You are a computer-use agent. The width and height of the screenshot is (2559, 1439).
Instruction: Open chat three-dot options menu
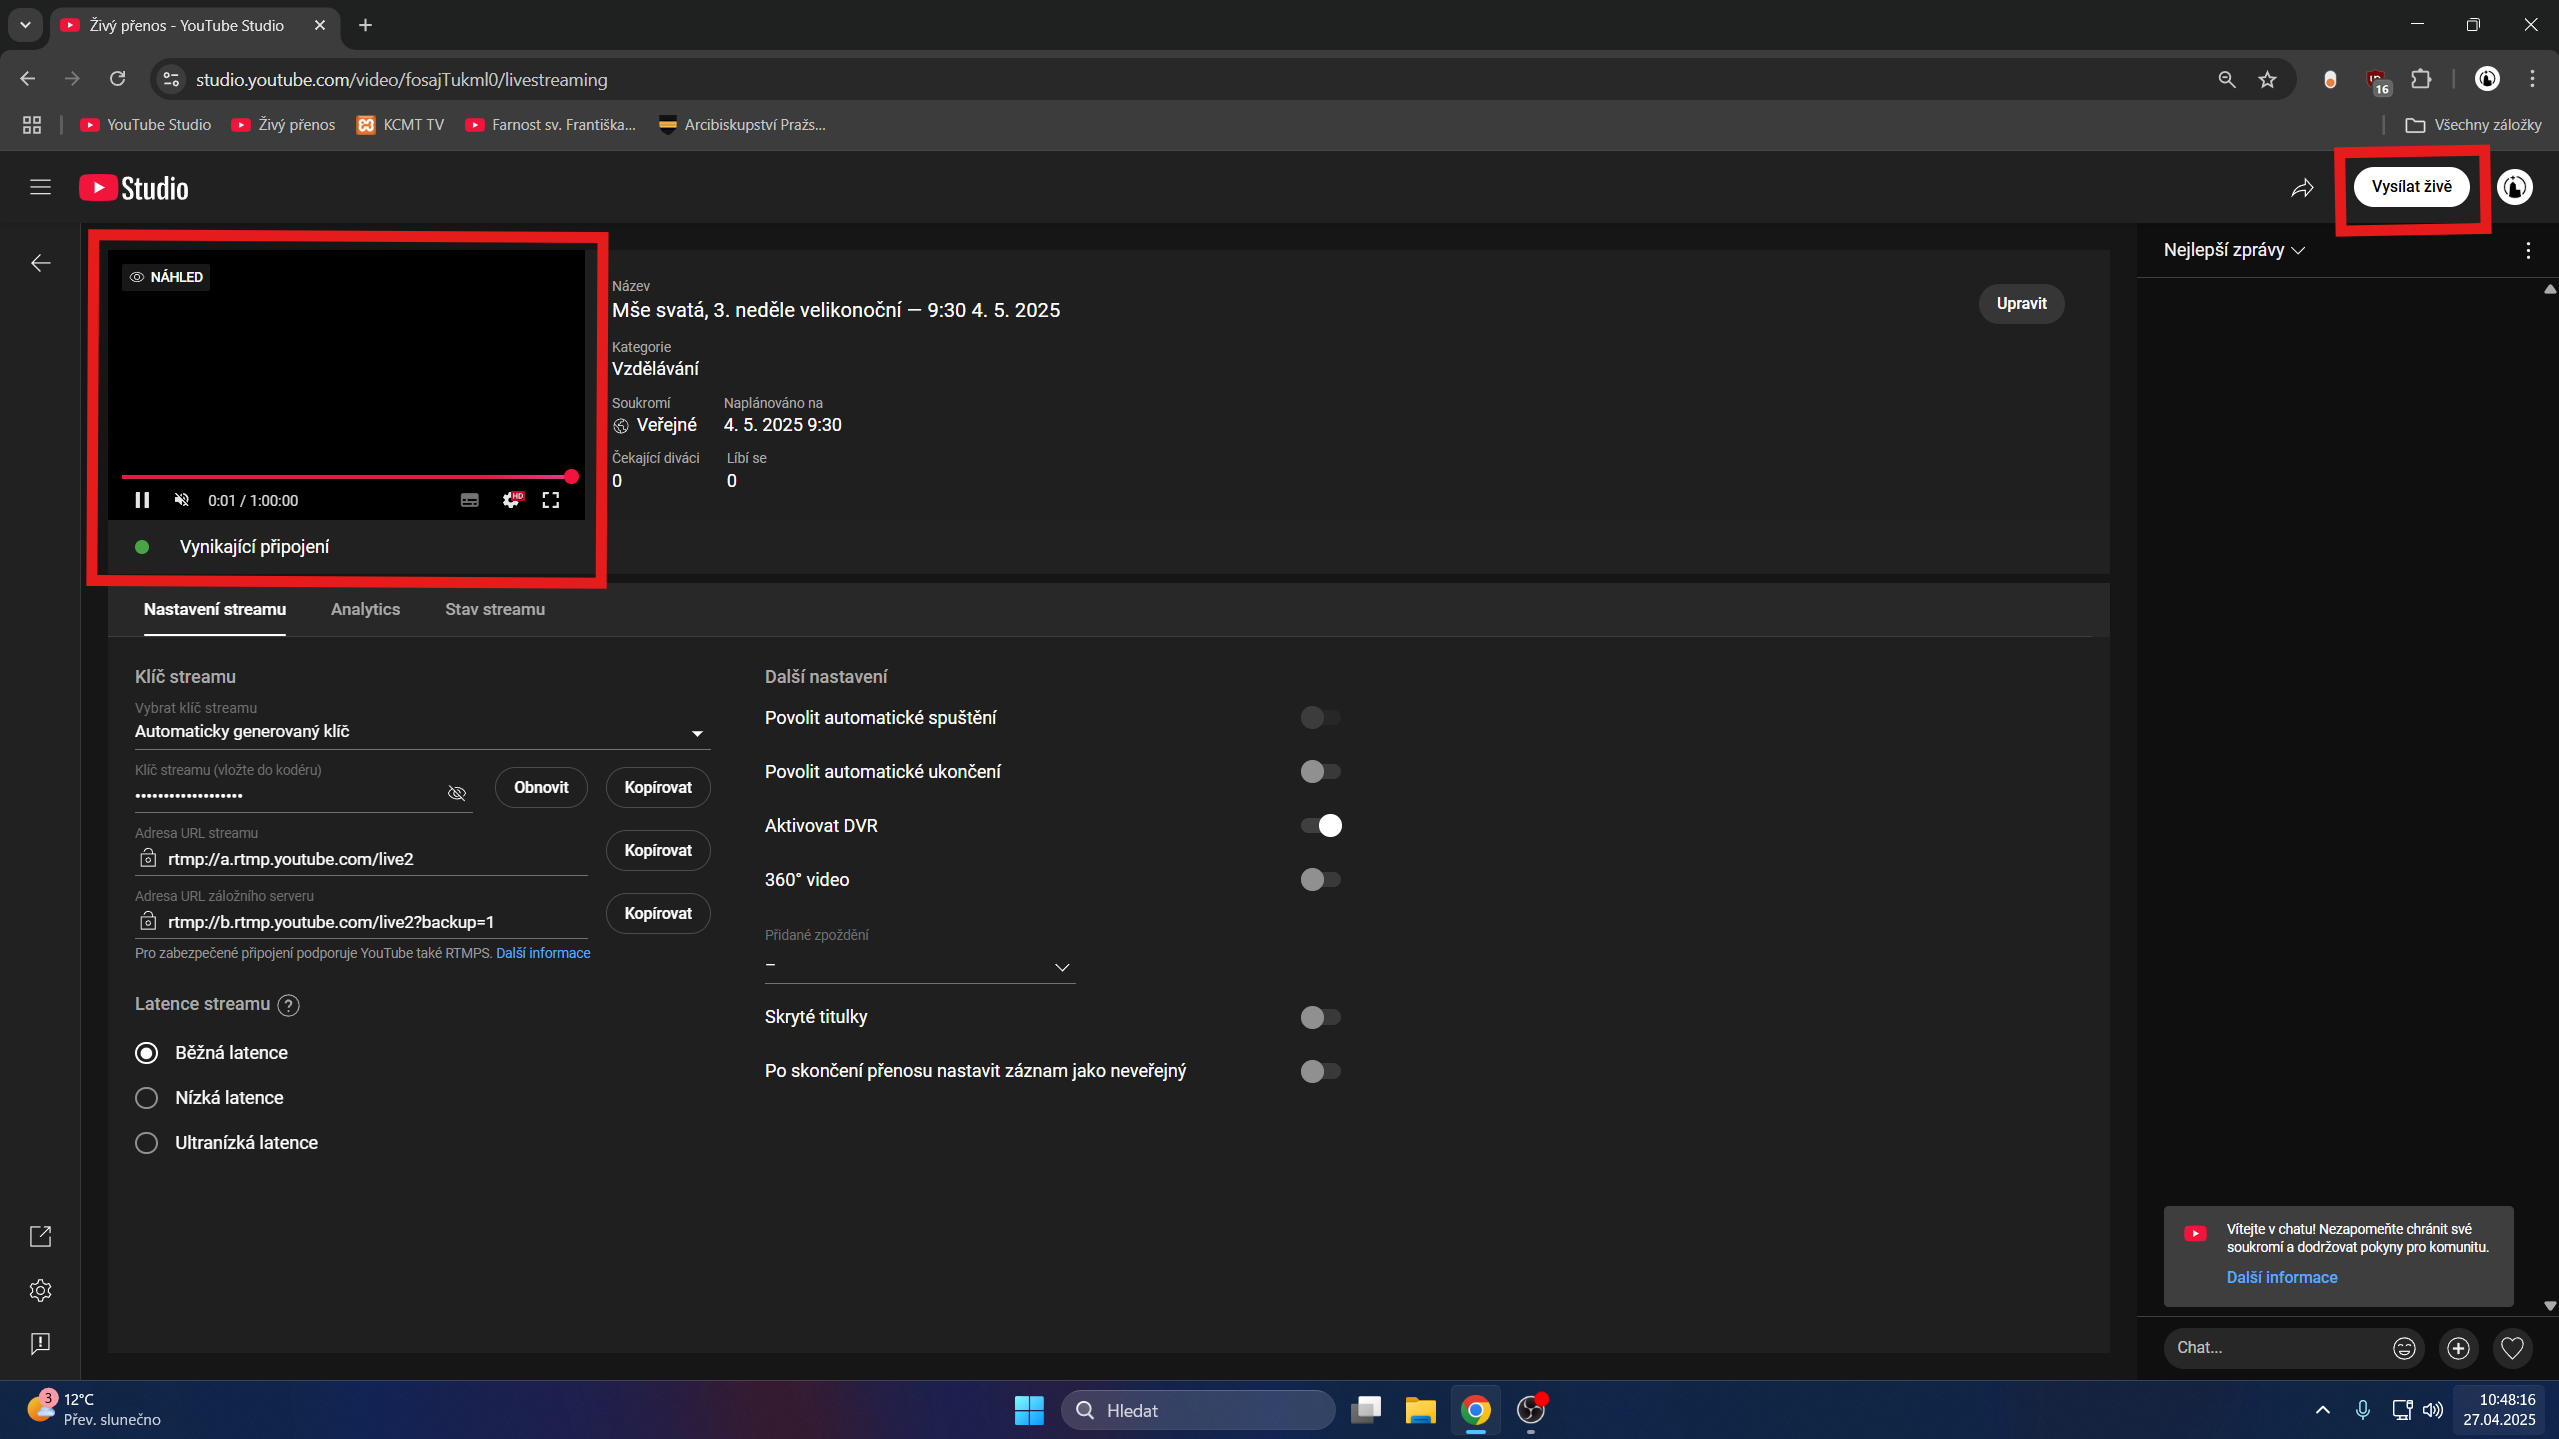[x=2528, y=251]
